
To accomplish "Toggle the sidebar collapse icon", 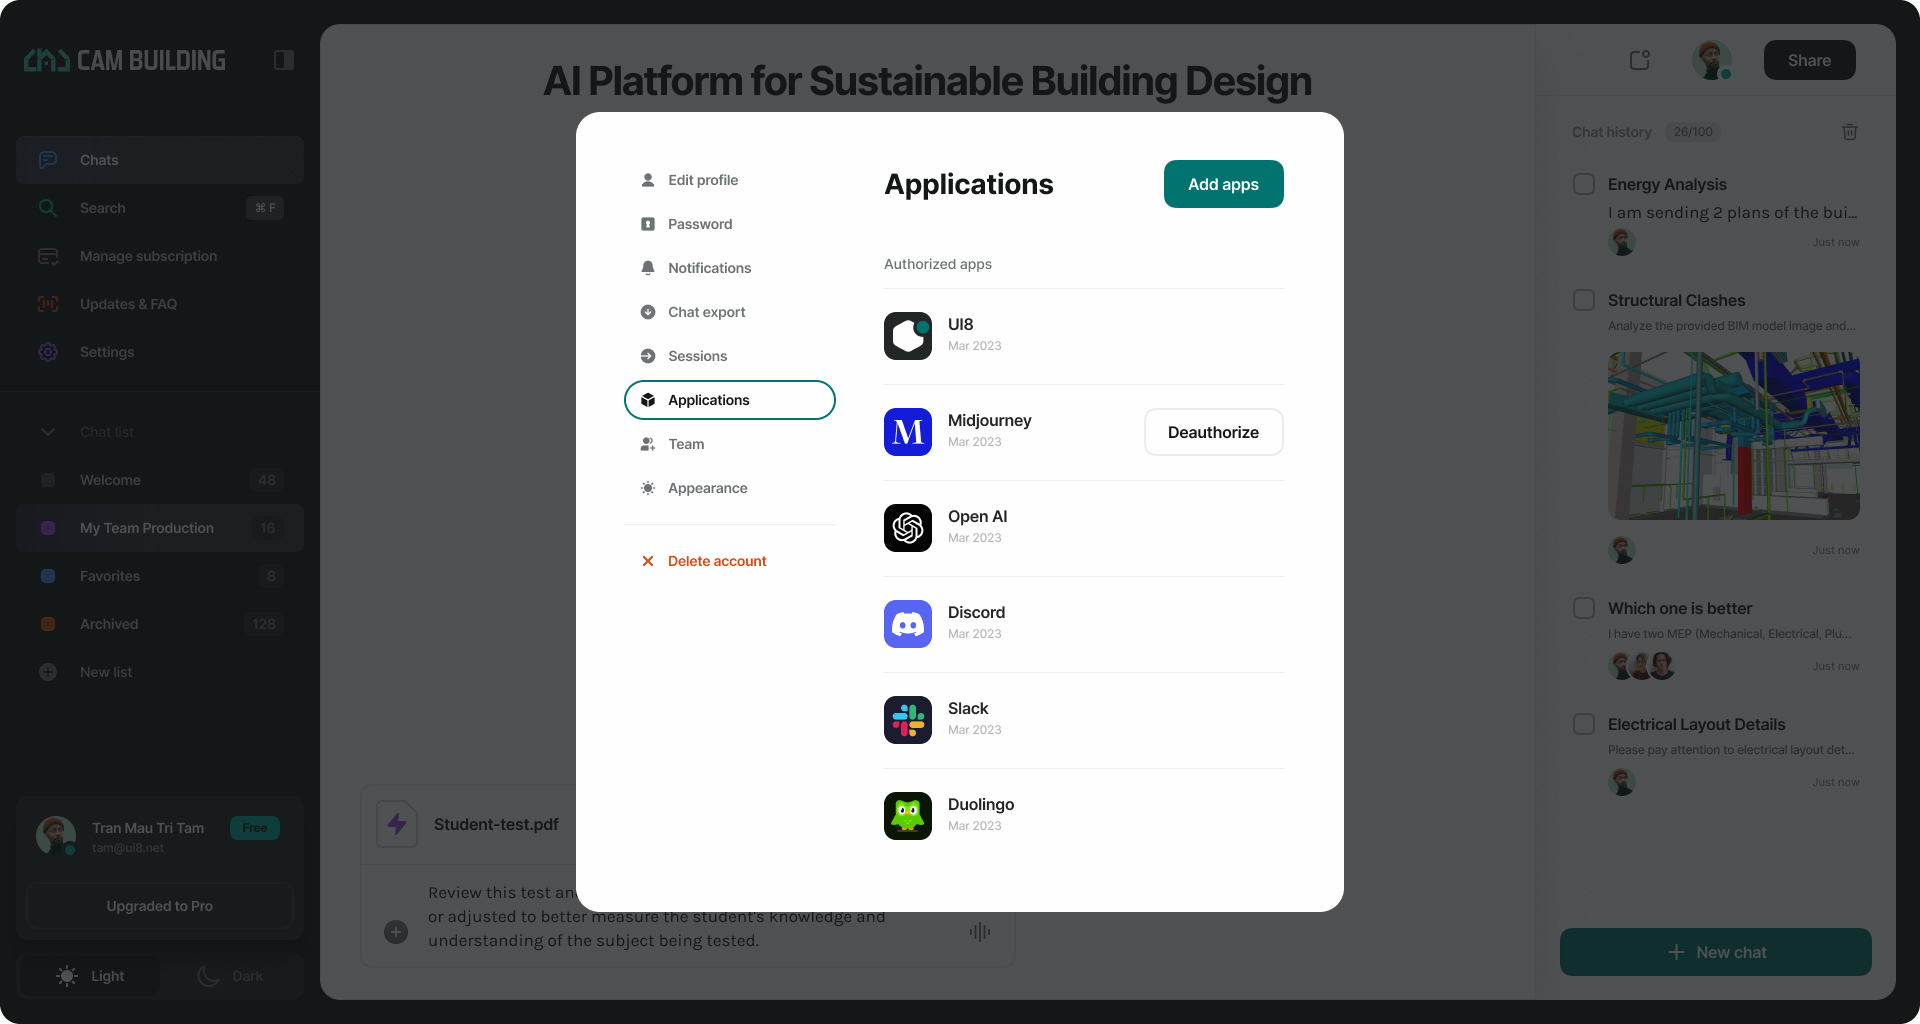I will point(283,60).
